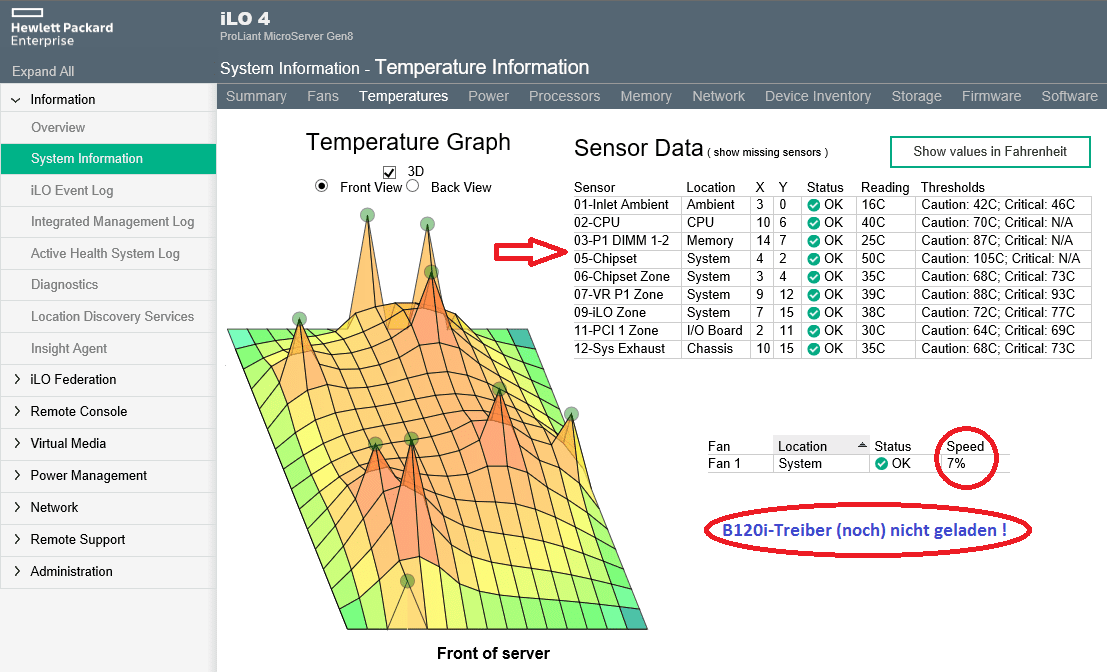Viewport: 1107px width, 672px height.
Task: Click the 06-Chipset Zone sensor name
Action: pos(621,277)
